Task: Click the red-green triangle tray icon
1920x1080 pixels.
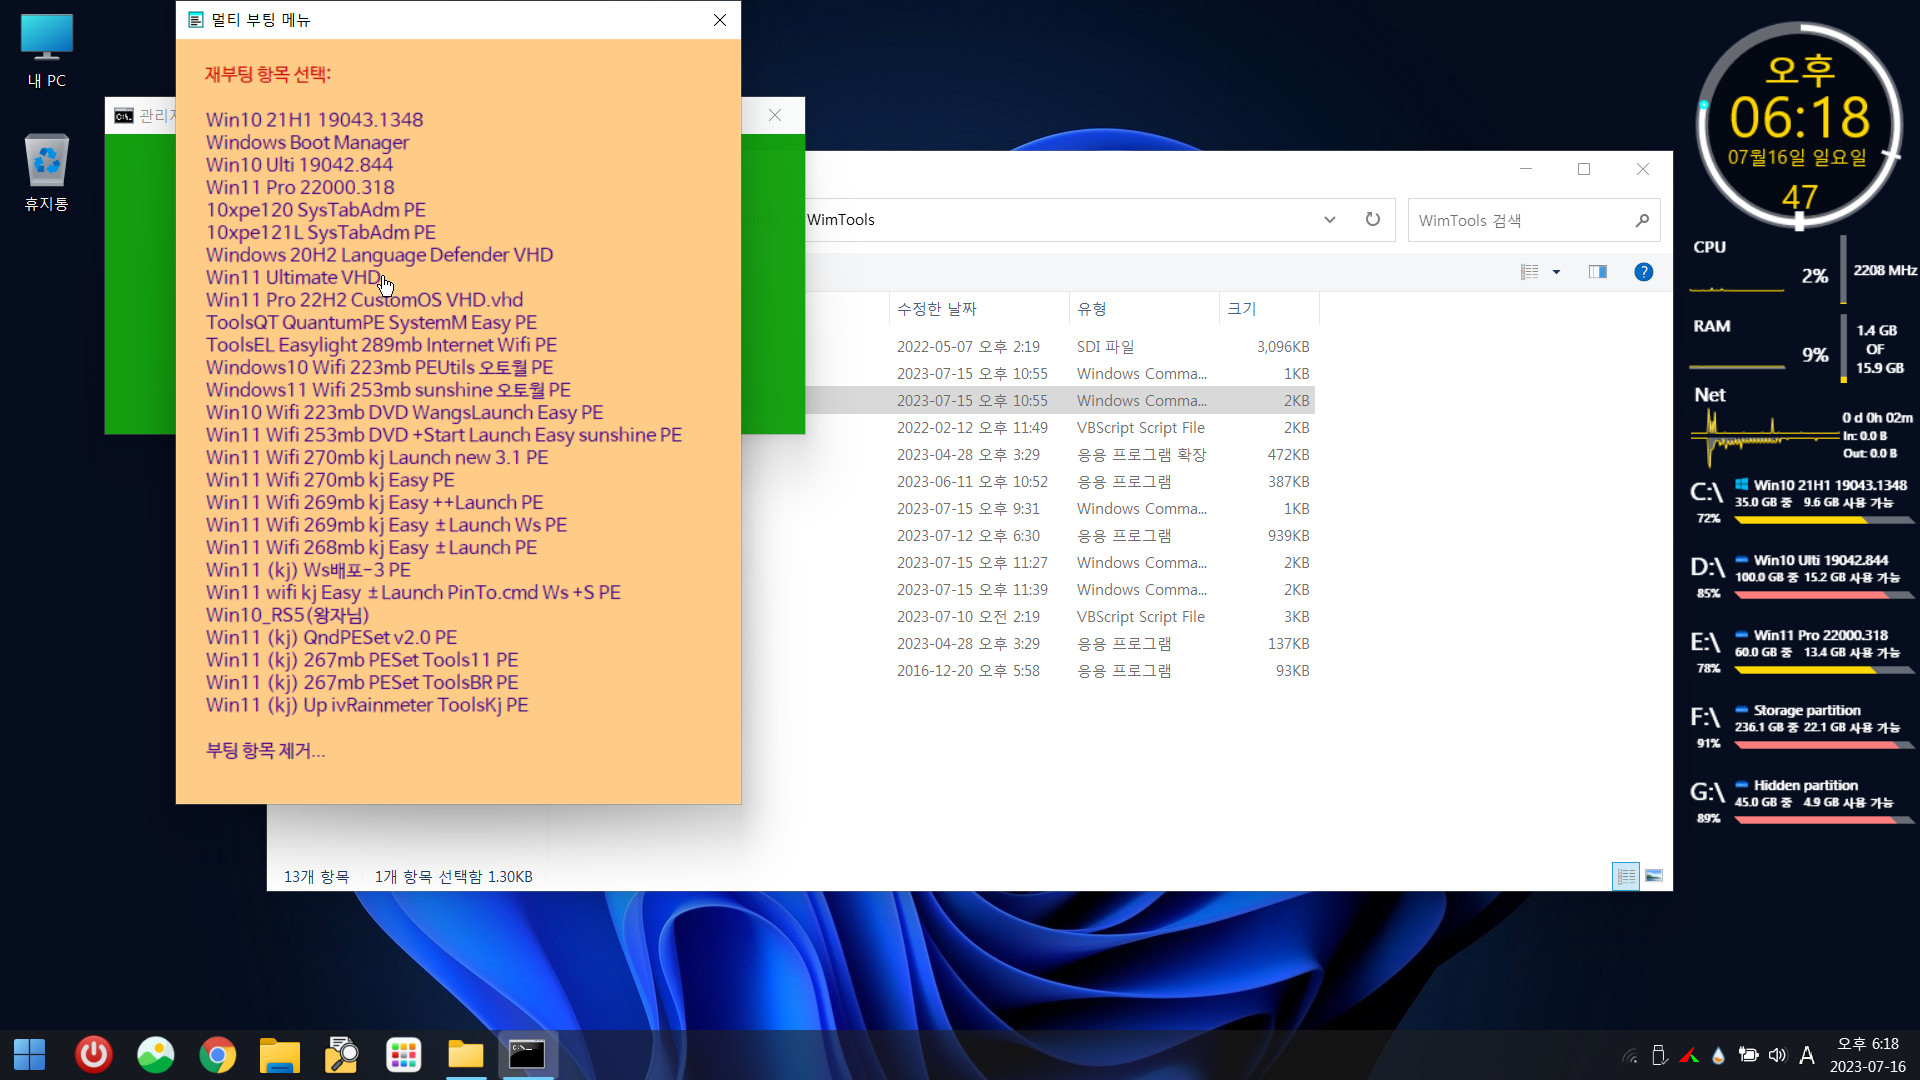Action: 1689,1055
